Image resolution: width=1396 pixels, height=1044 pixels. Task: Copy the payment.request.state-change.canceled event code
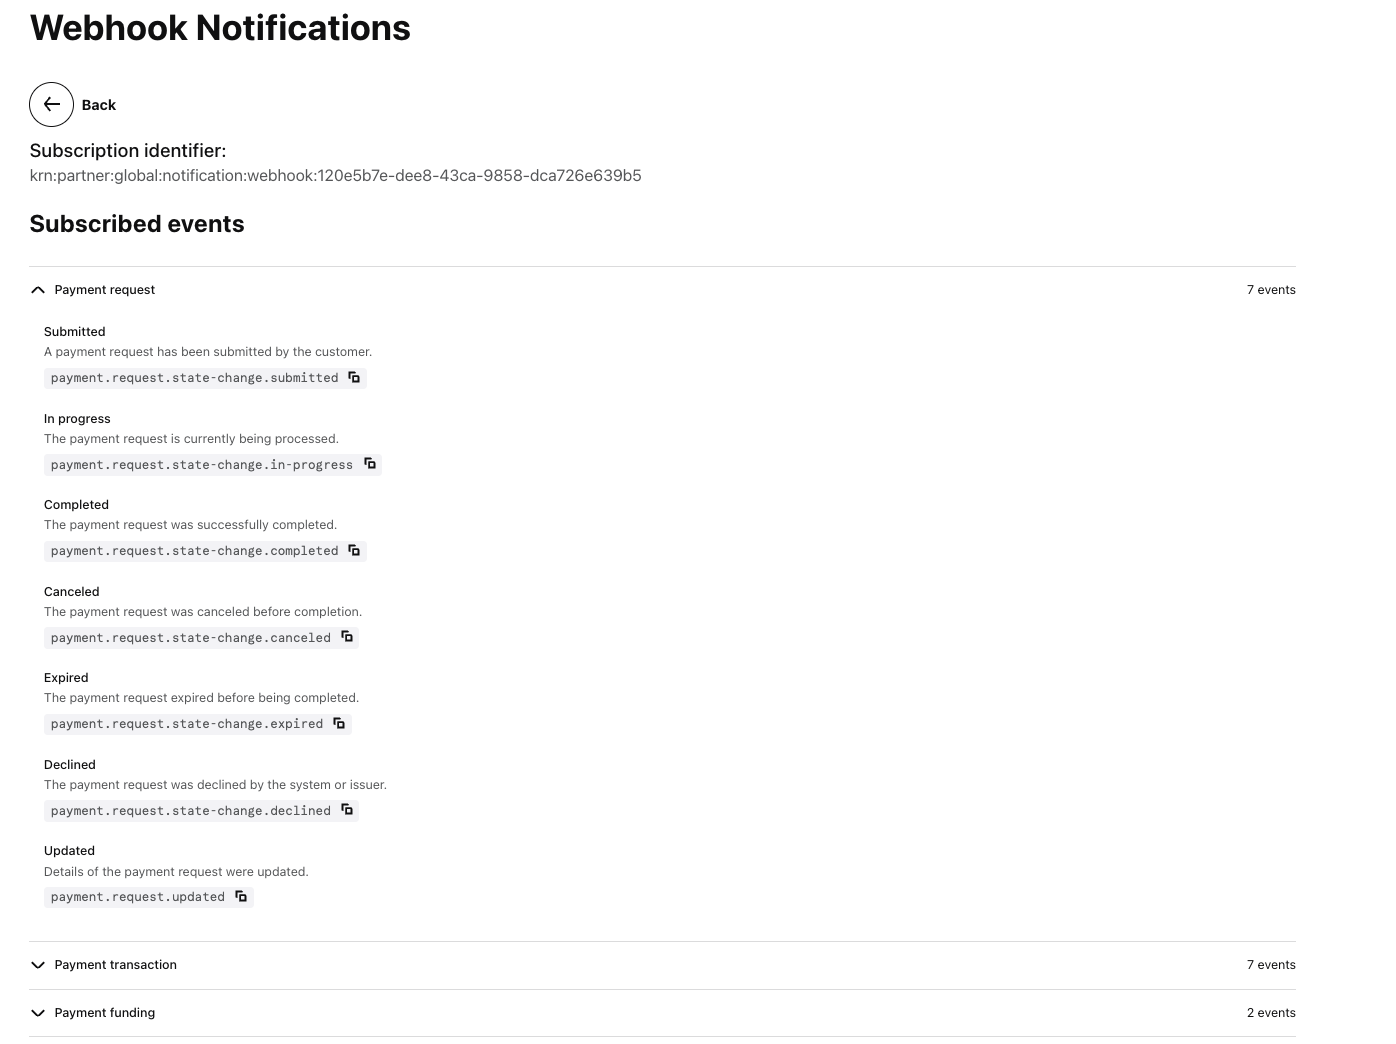point(346,637)
